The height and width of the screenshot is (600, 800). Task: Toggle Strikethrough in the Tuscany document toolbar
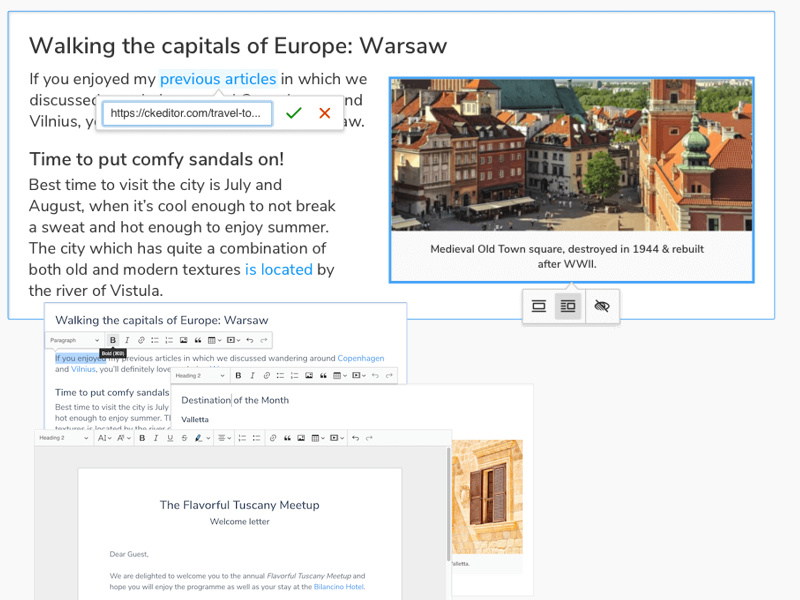[x=184, y=438]
